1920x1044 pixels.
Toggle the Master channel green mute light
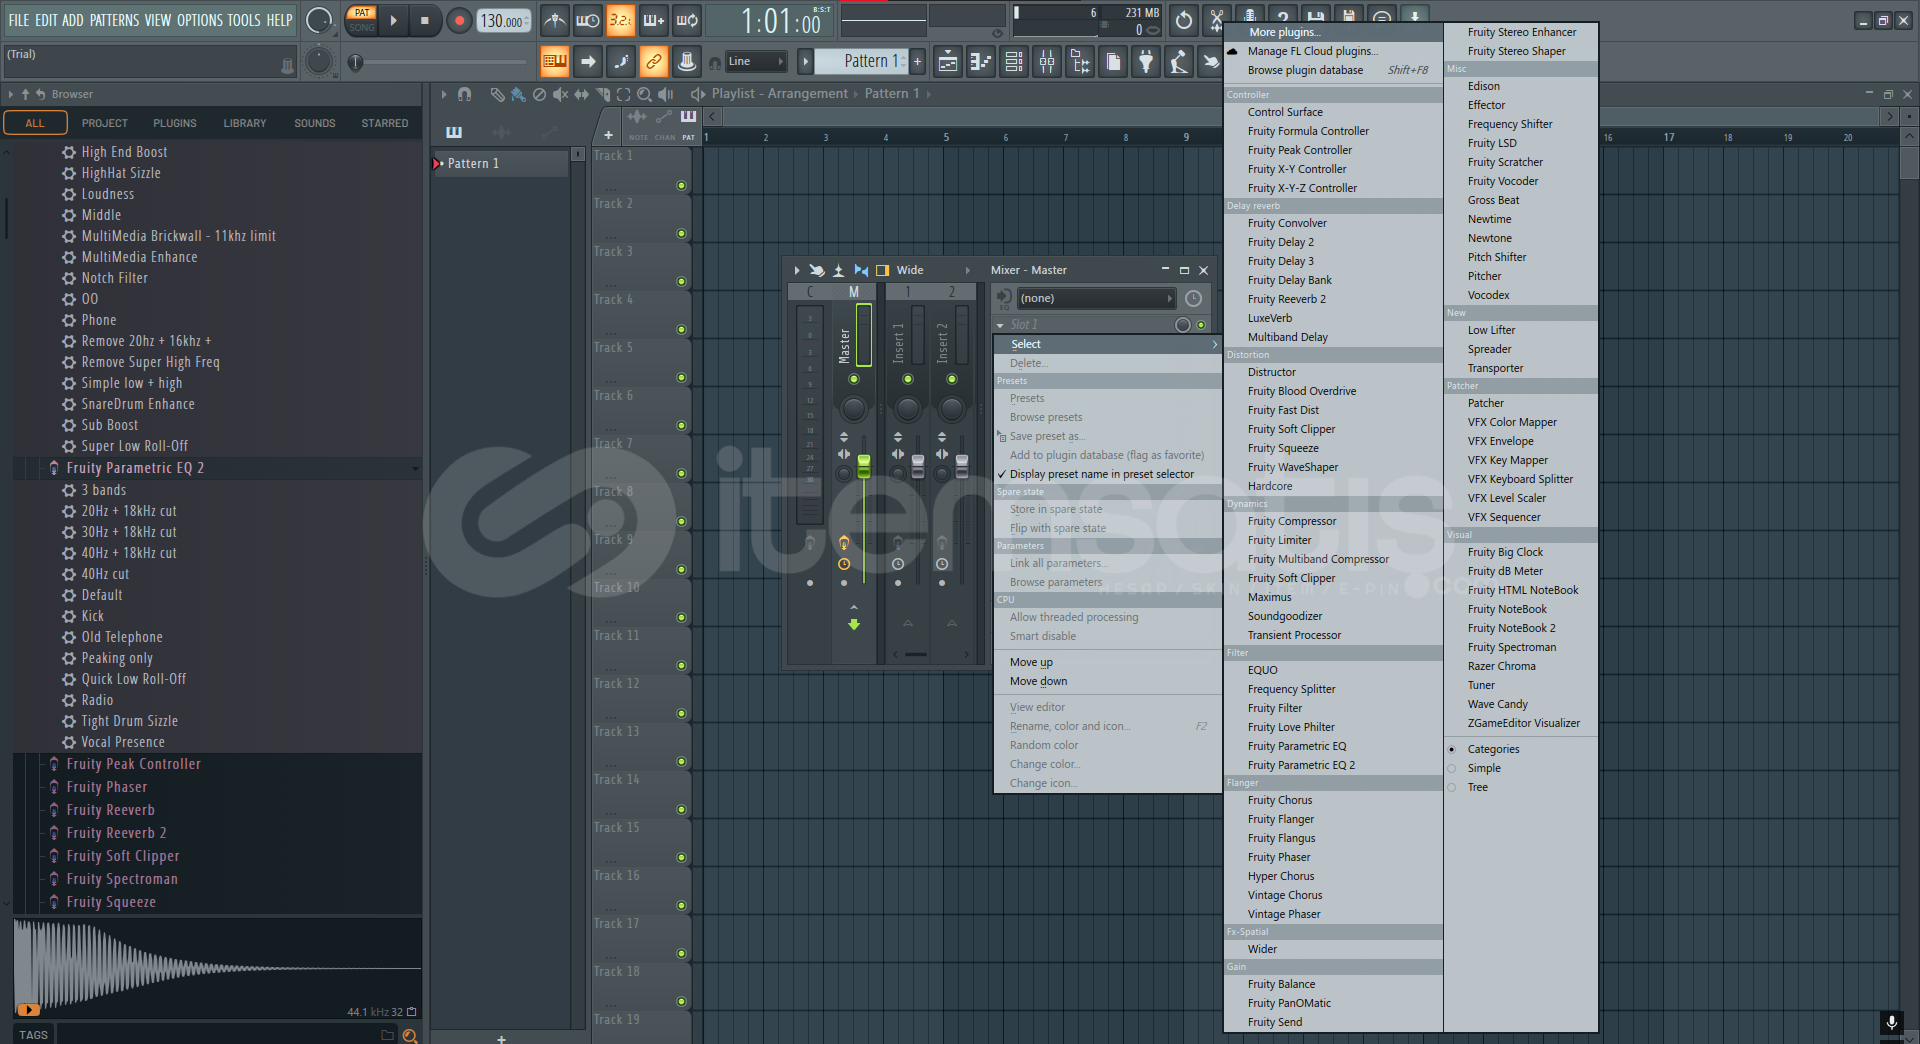(853, 379)
